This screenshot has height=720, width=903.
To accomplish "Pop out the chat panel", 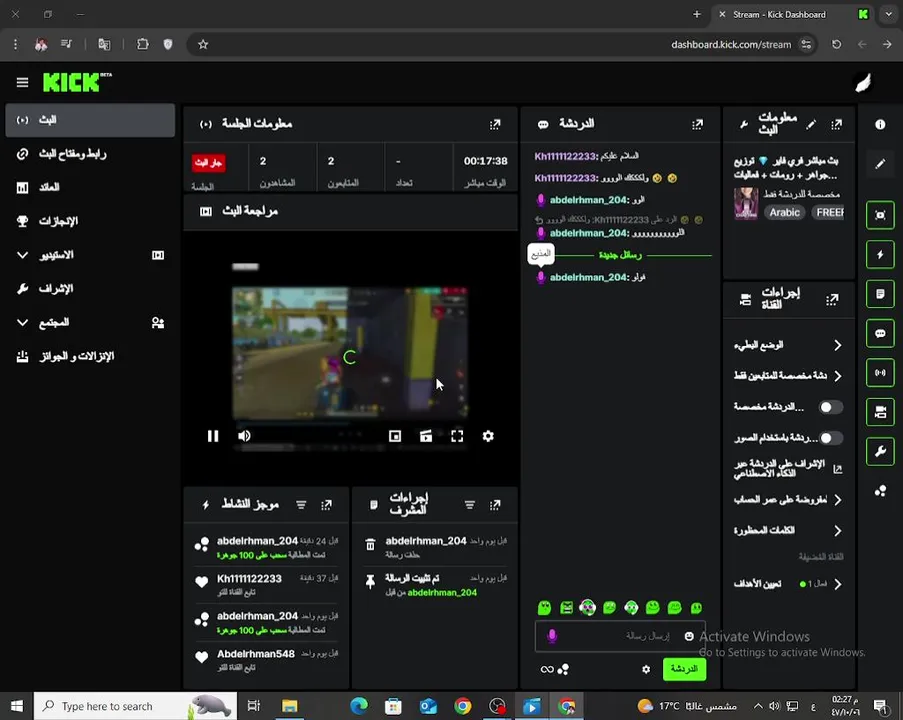I will point(697,124).
